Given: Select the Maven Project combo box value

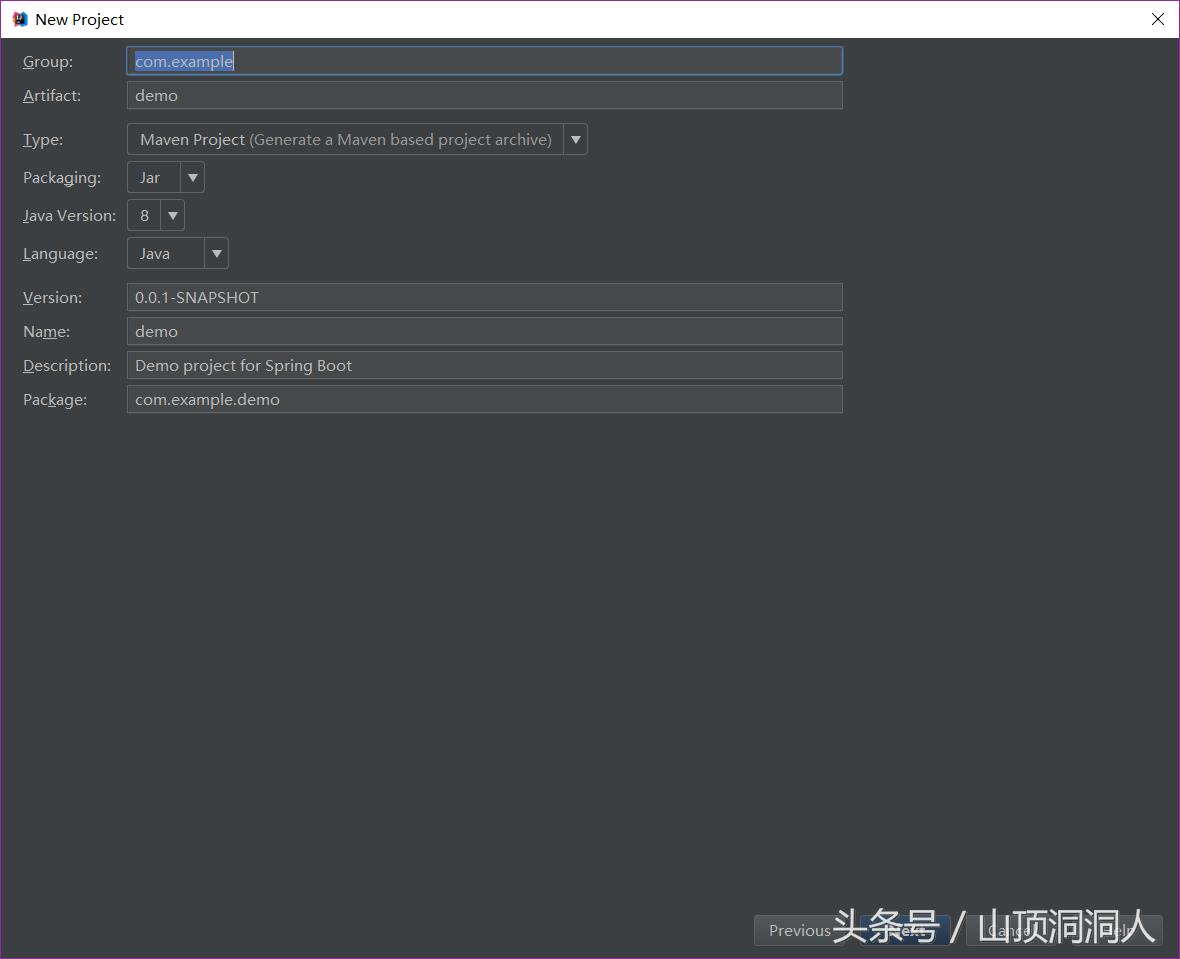Looking at the screenshot, I should [345, 139].
